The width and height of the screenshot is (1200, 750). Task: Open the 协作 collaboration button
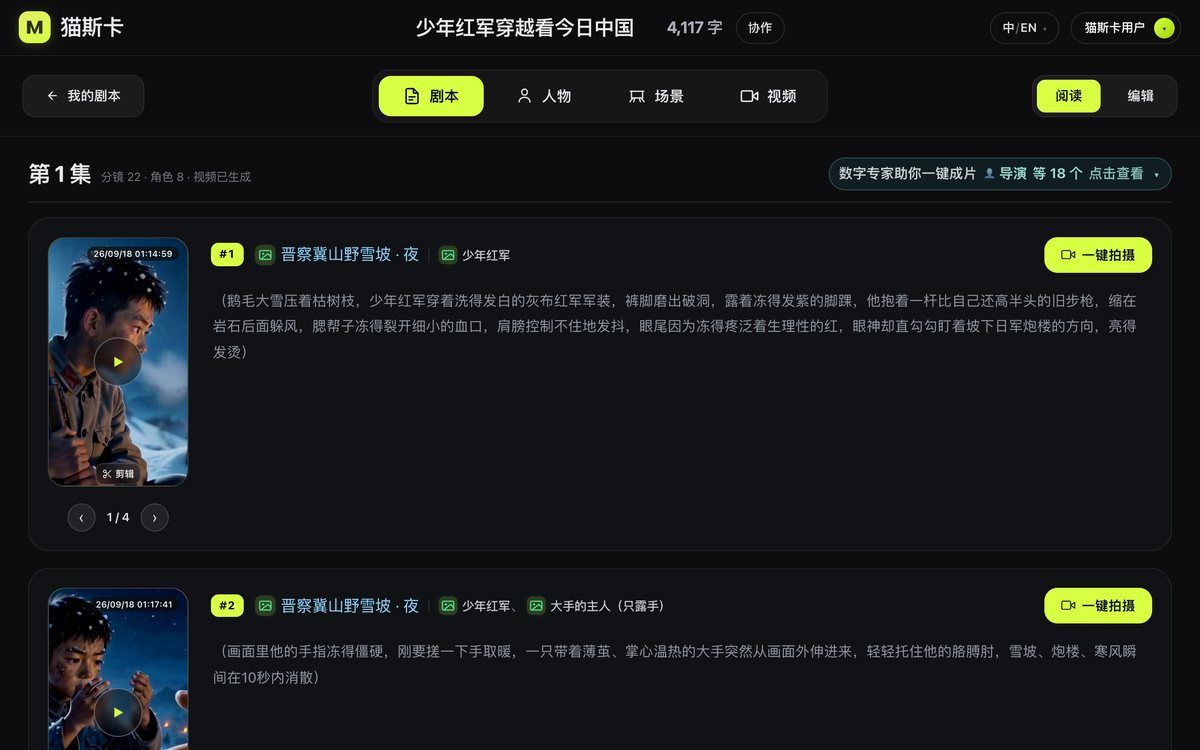(x=760, y=28)
